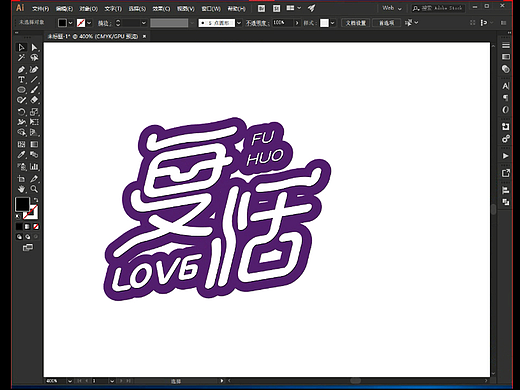Screen dimensions: 520x390
Task: Activate the Zoom tool
Action: coord(34,189)
